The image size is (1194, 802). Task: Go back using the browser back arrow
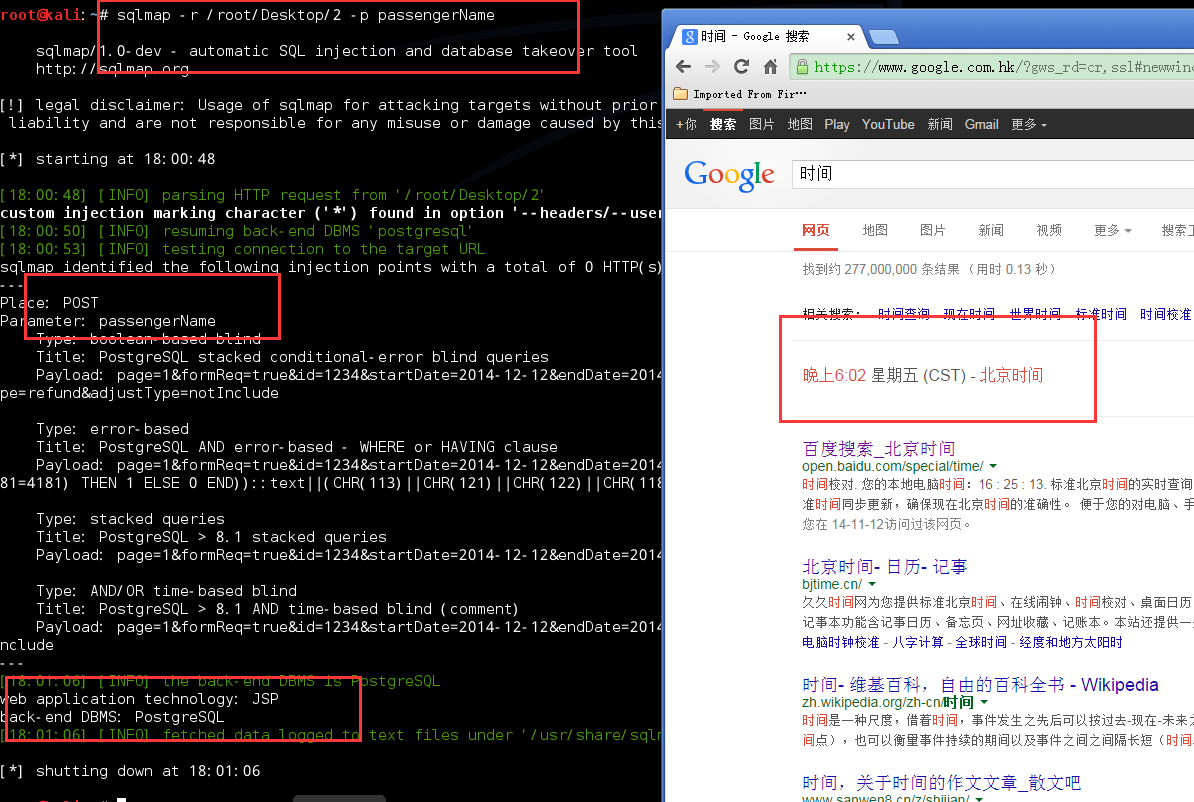[x=684, y=67]
